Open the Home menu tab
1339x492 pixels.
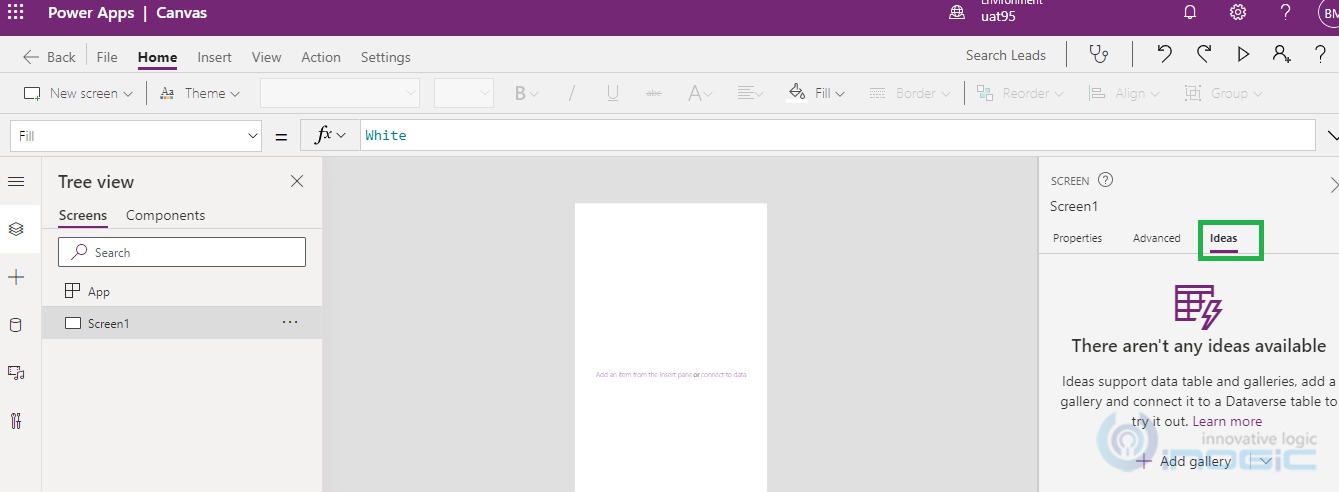pos(158,57)
